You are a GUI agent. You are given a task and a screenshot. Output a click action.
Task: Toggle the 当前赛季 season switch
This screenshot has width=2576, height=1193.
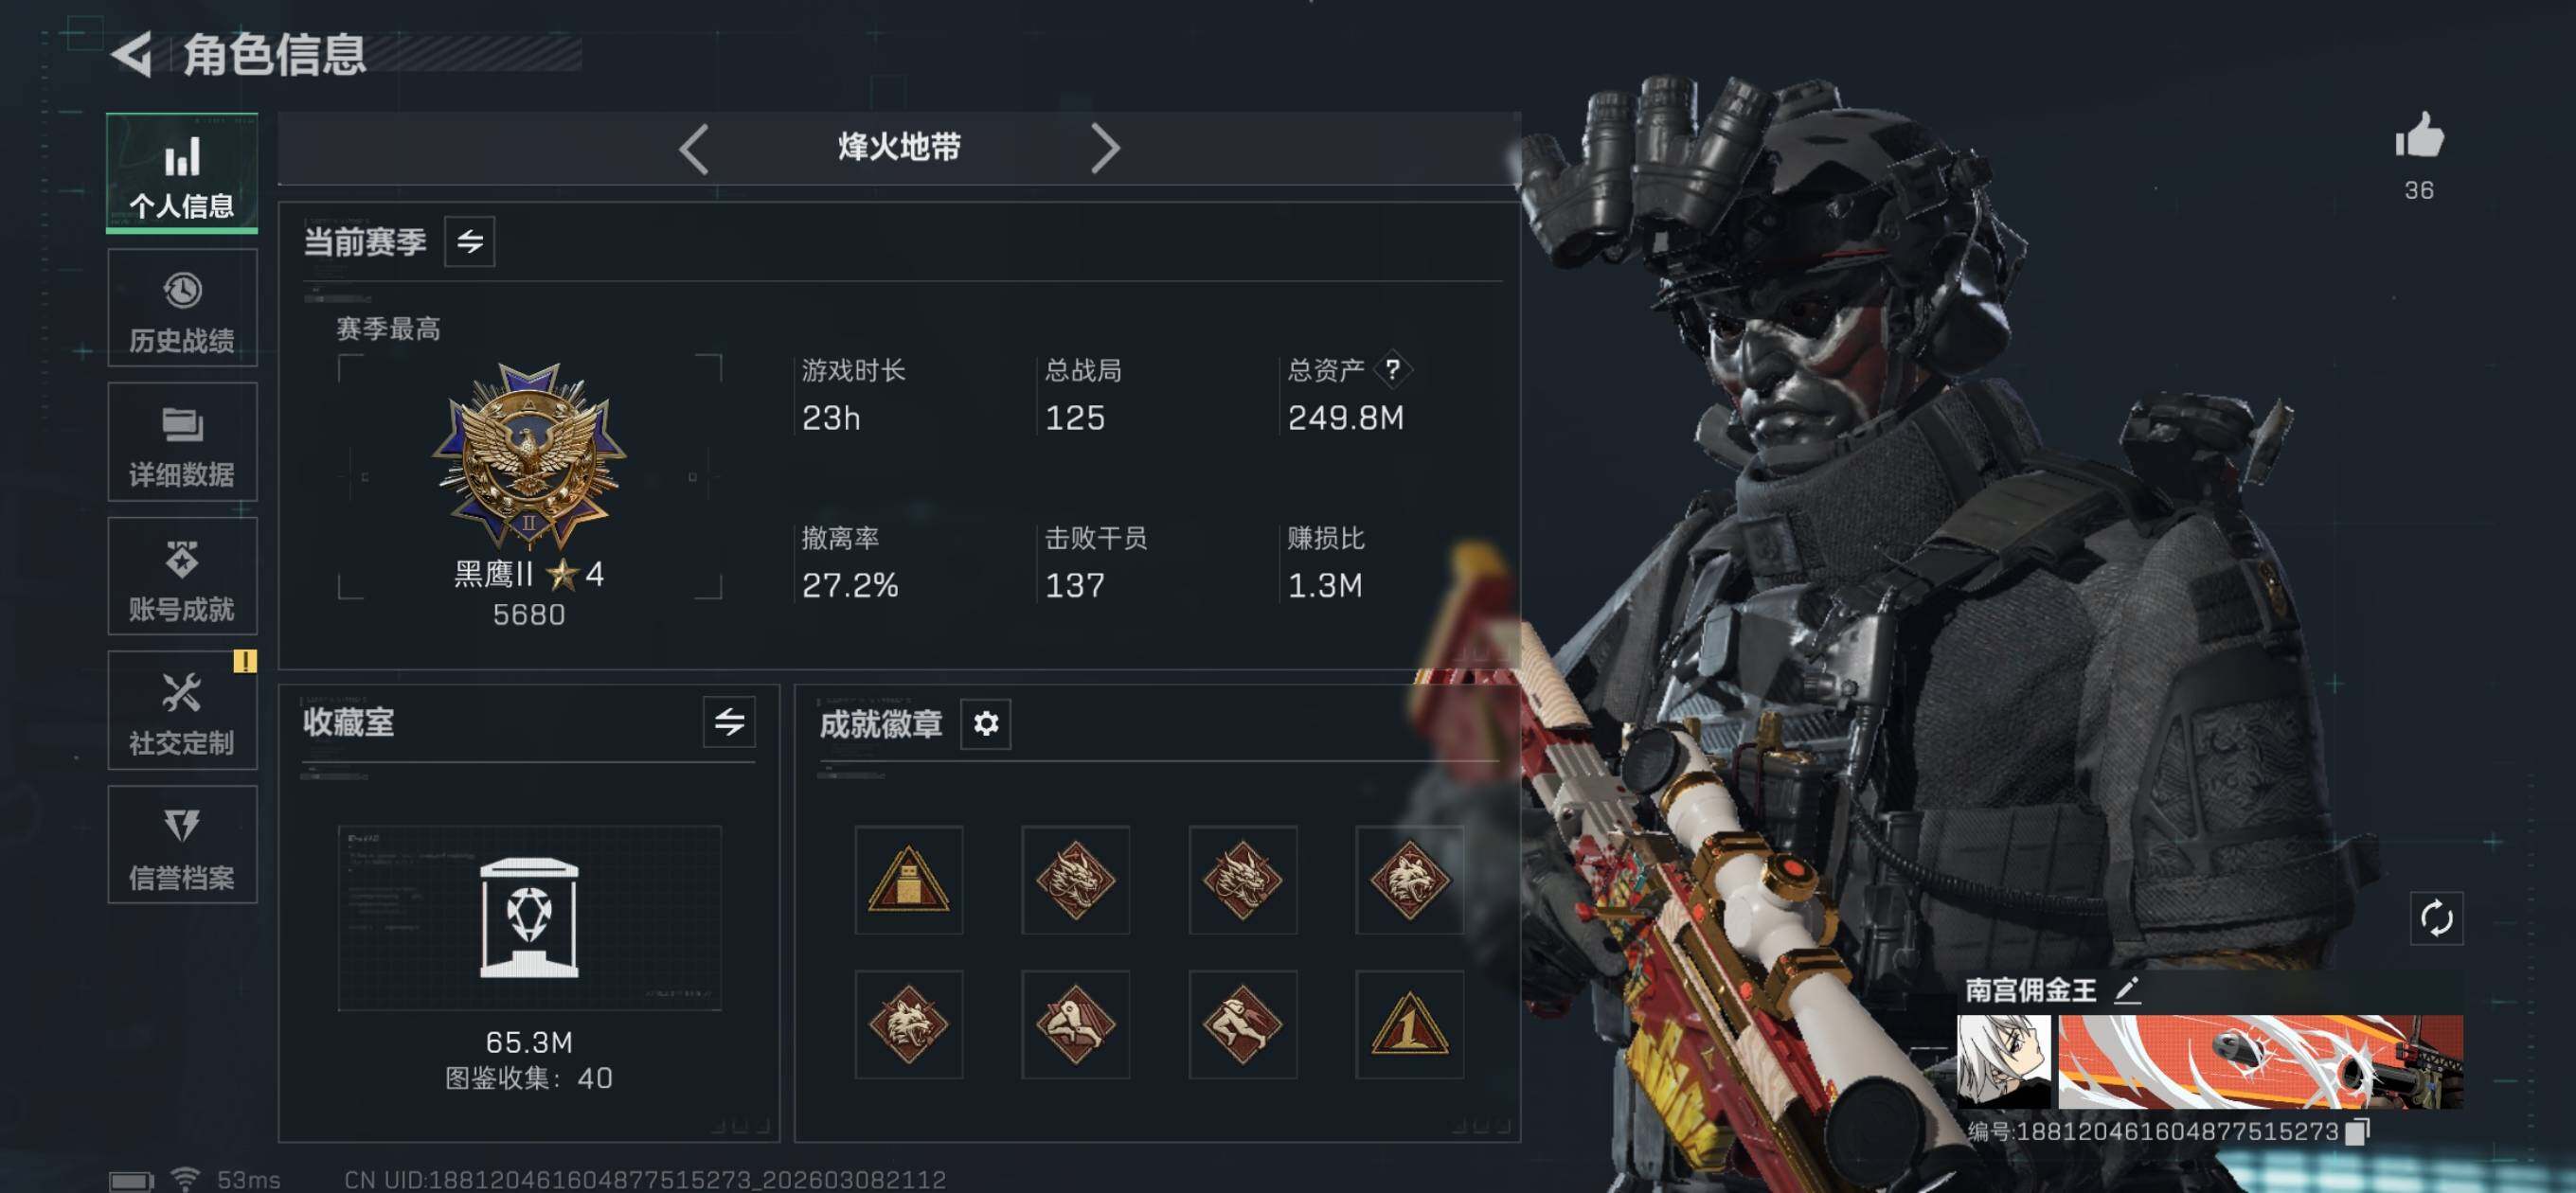(x=469, y=241)
